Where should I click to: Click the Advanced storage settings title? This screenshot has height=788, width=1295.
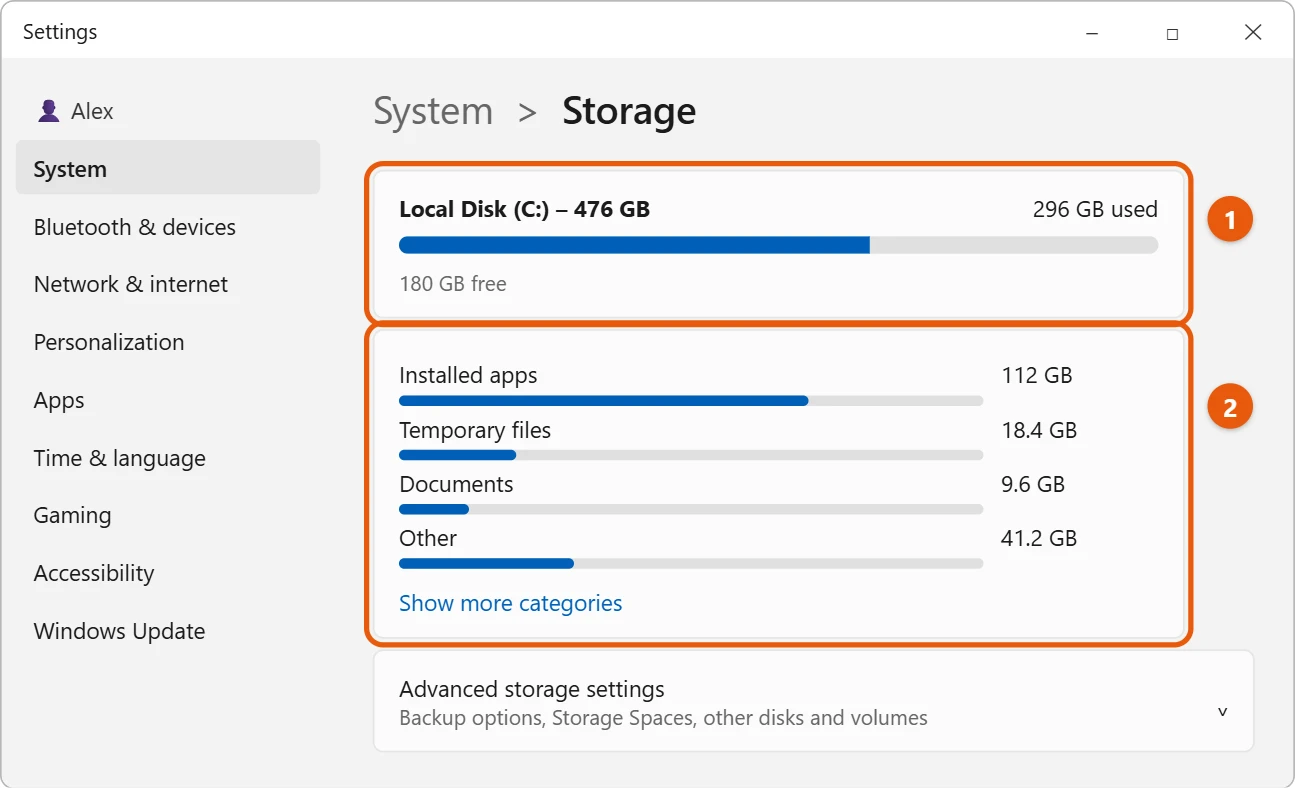(532, 689)
